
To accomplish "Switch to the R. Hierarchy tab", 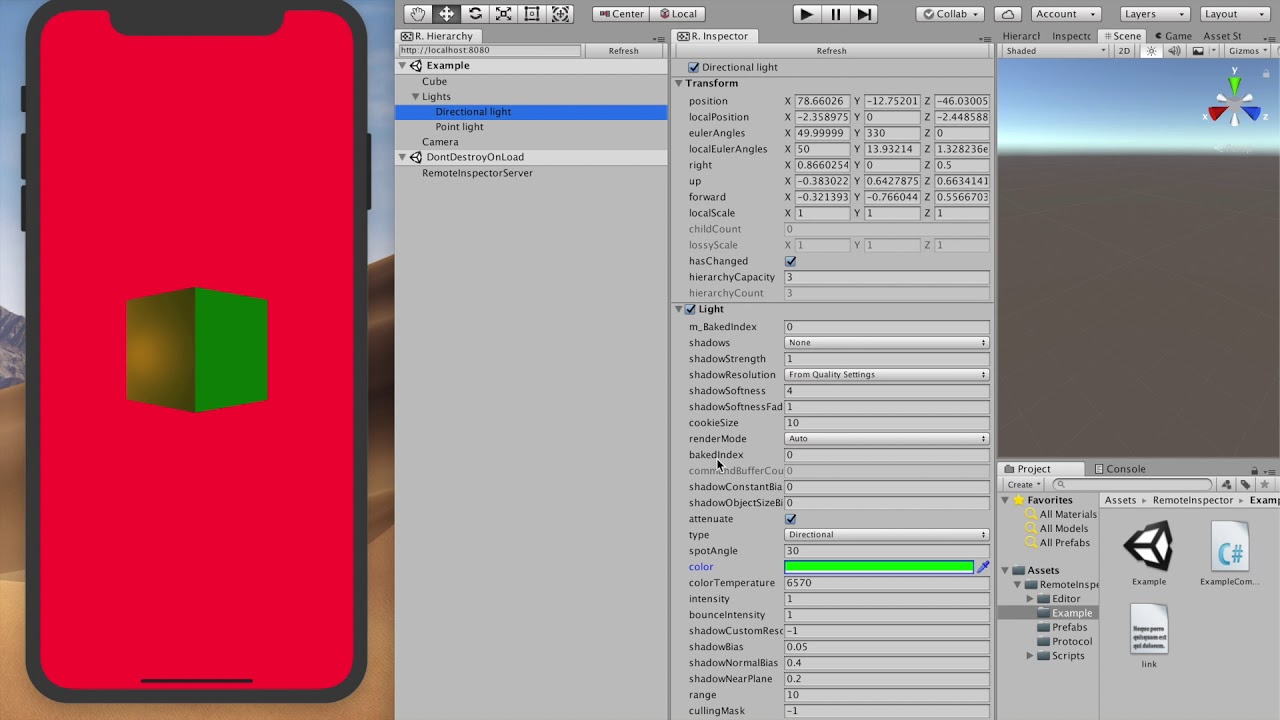I will (x=438, y=36).
